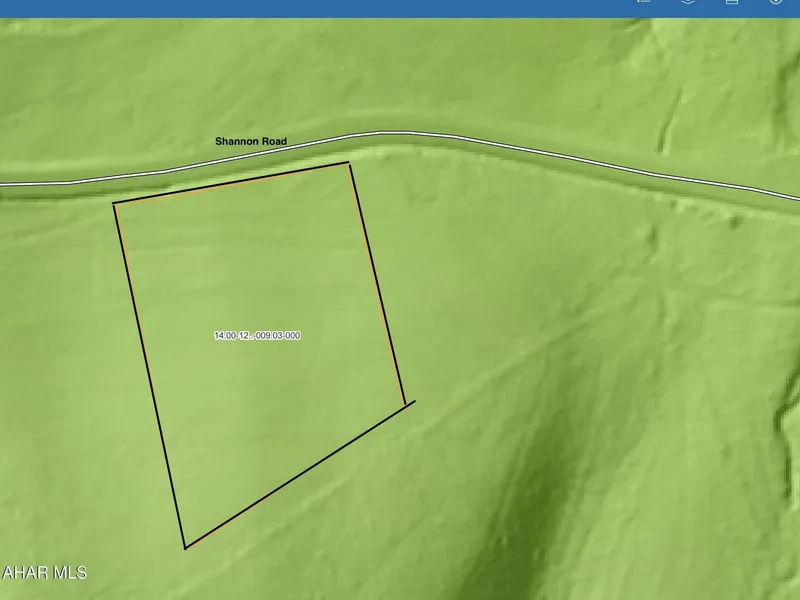Click the parcel's northeast corner near the road
The image size is (800, 600).
tap(348, 163)
